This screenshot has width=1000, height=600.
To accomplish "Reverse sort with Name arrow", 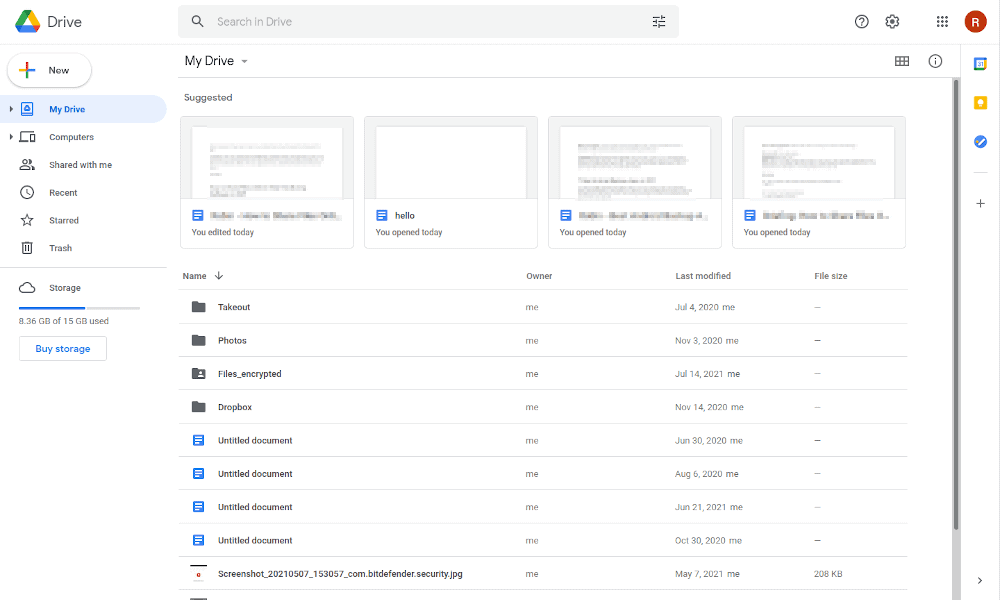I will [x=219, y=275].
